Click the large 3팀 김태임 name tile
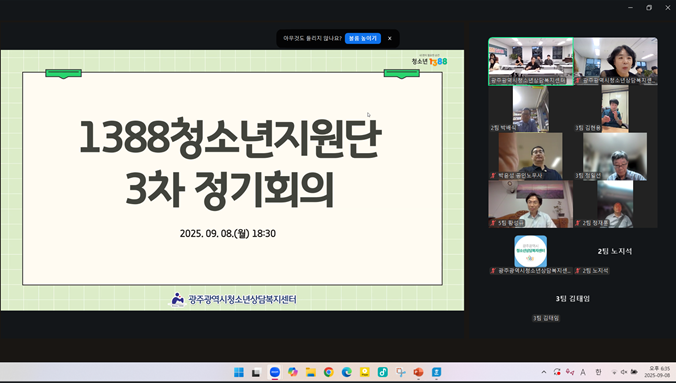676x383 pixels. pos(573,298)
